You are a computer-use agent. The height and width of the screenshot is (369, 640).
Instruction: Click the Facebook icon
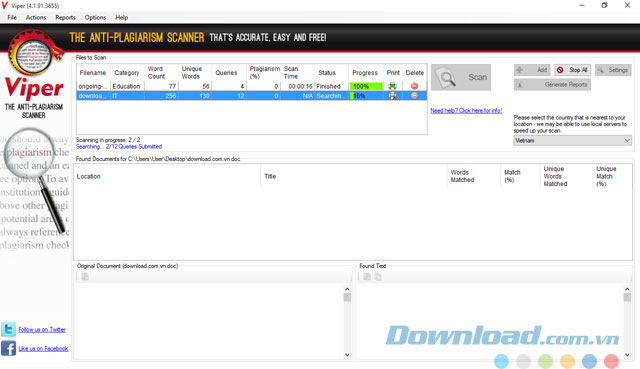[8, 348]
